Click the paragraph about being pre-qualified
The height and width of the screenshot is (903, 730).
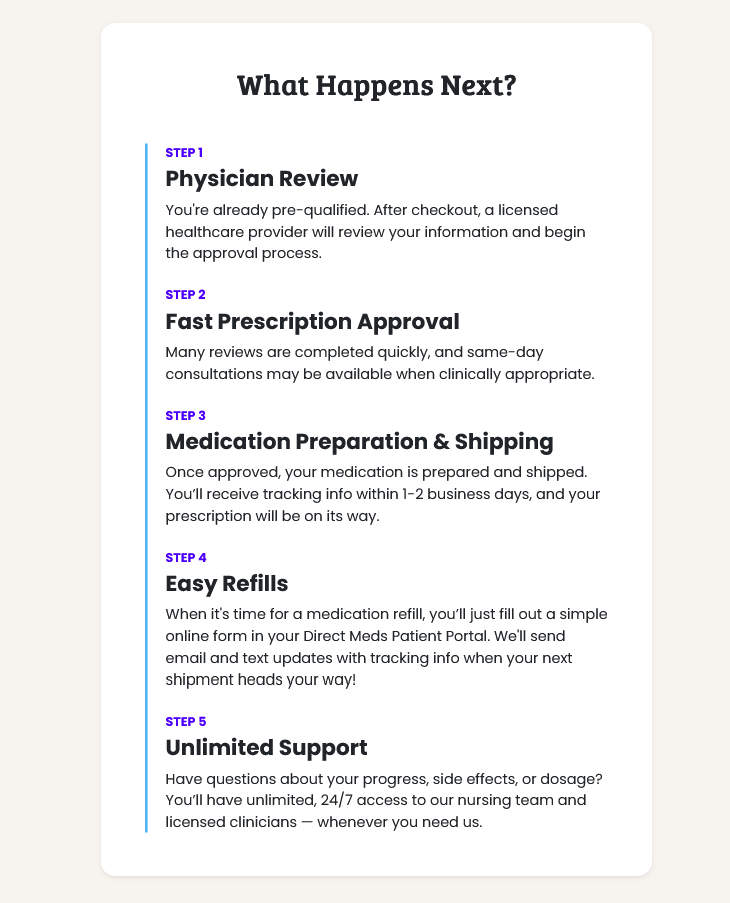pyautogui.click(x=375, y=231)
